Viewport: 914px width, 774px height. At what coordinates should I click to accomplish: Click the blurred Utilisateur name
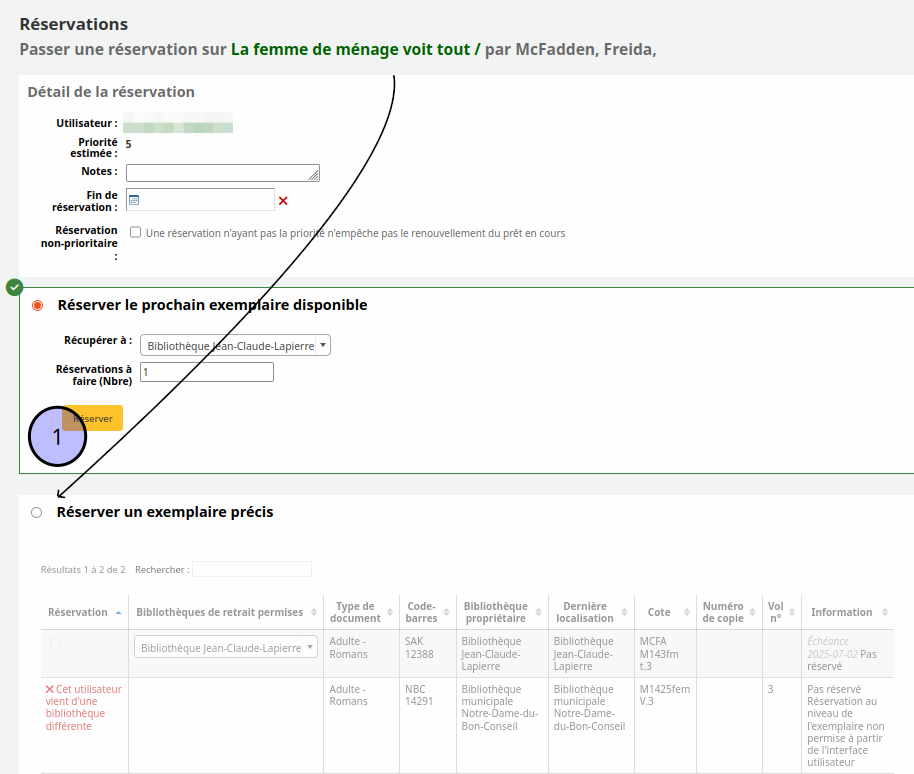178,123
